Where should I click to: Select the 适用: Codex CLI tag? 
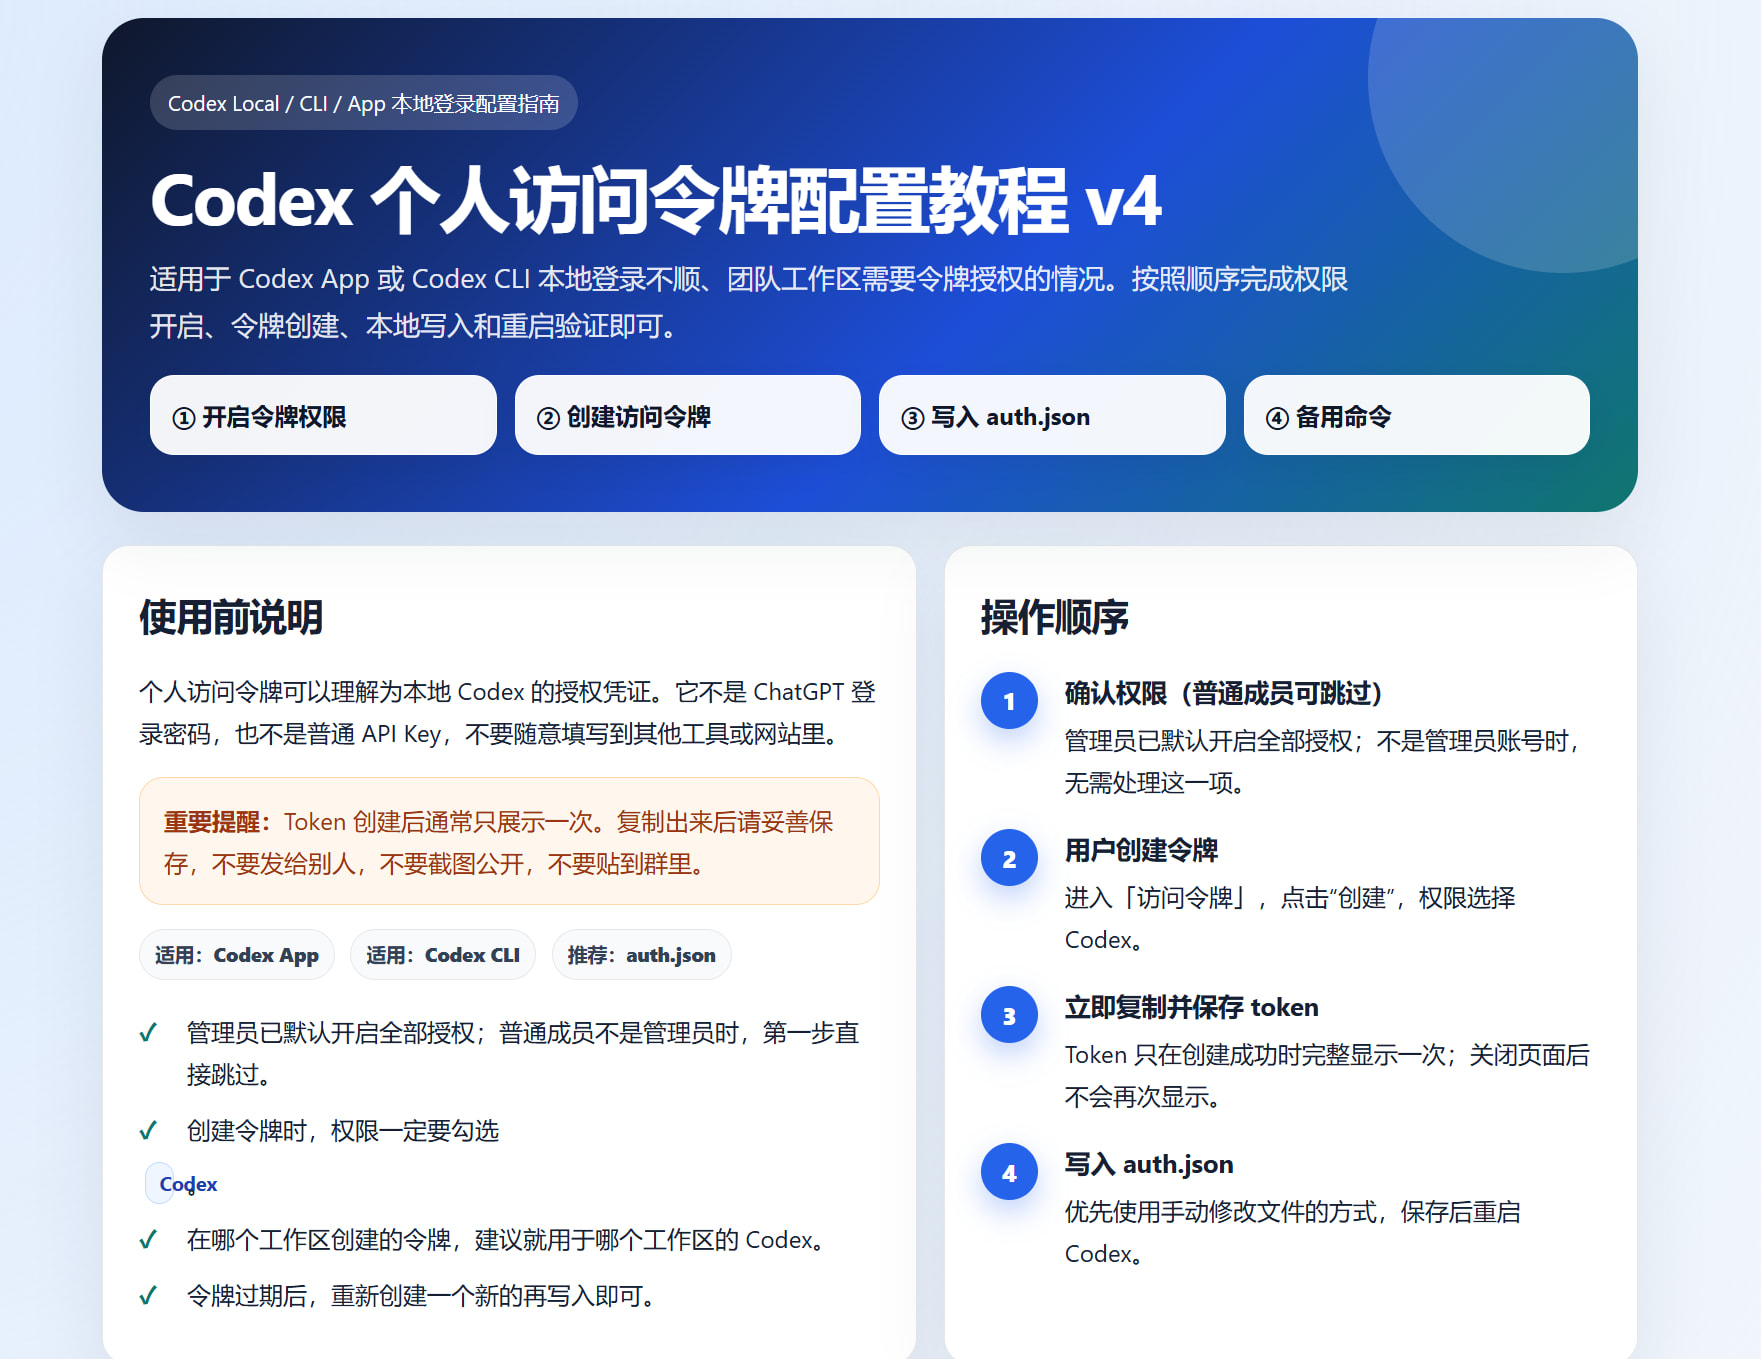pos(443,955)
